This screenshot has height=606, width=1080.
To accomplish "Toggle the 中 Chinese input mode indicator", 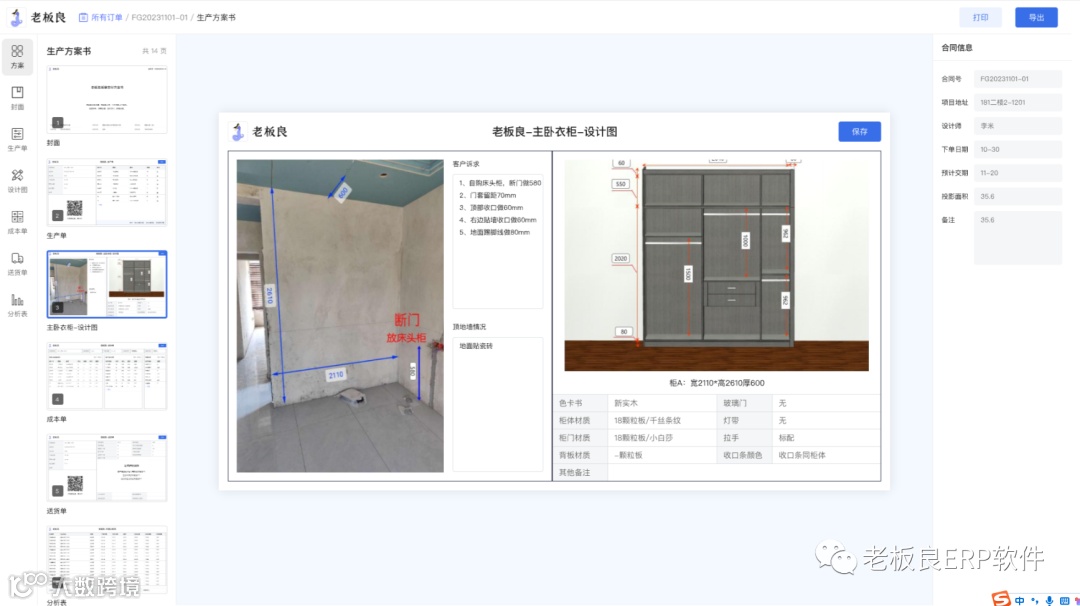I will click(x=1019, y=600).
